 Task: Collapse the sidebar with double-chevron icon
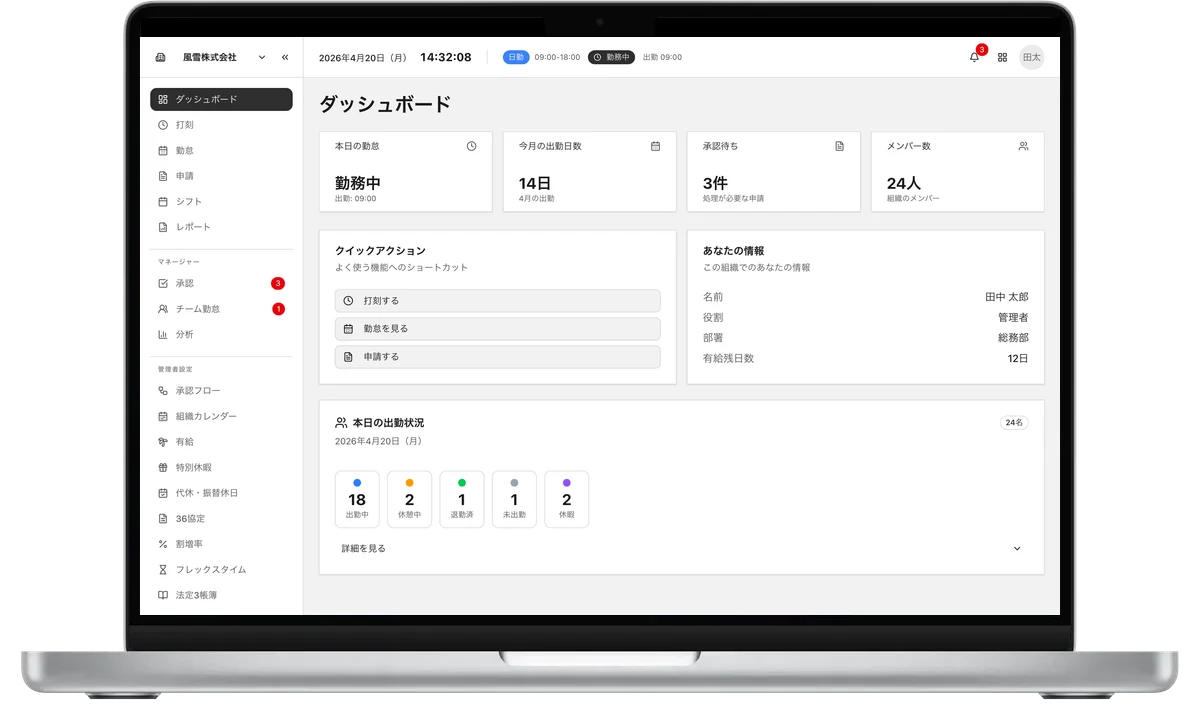pyautogui.click(x=285, y=57)
